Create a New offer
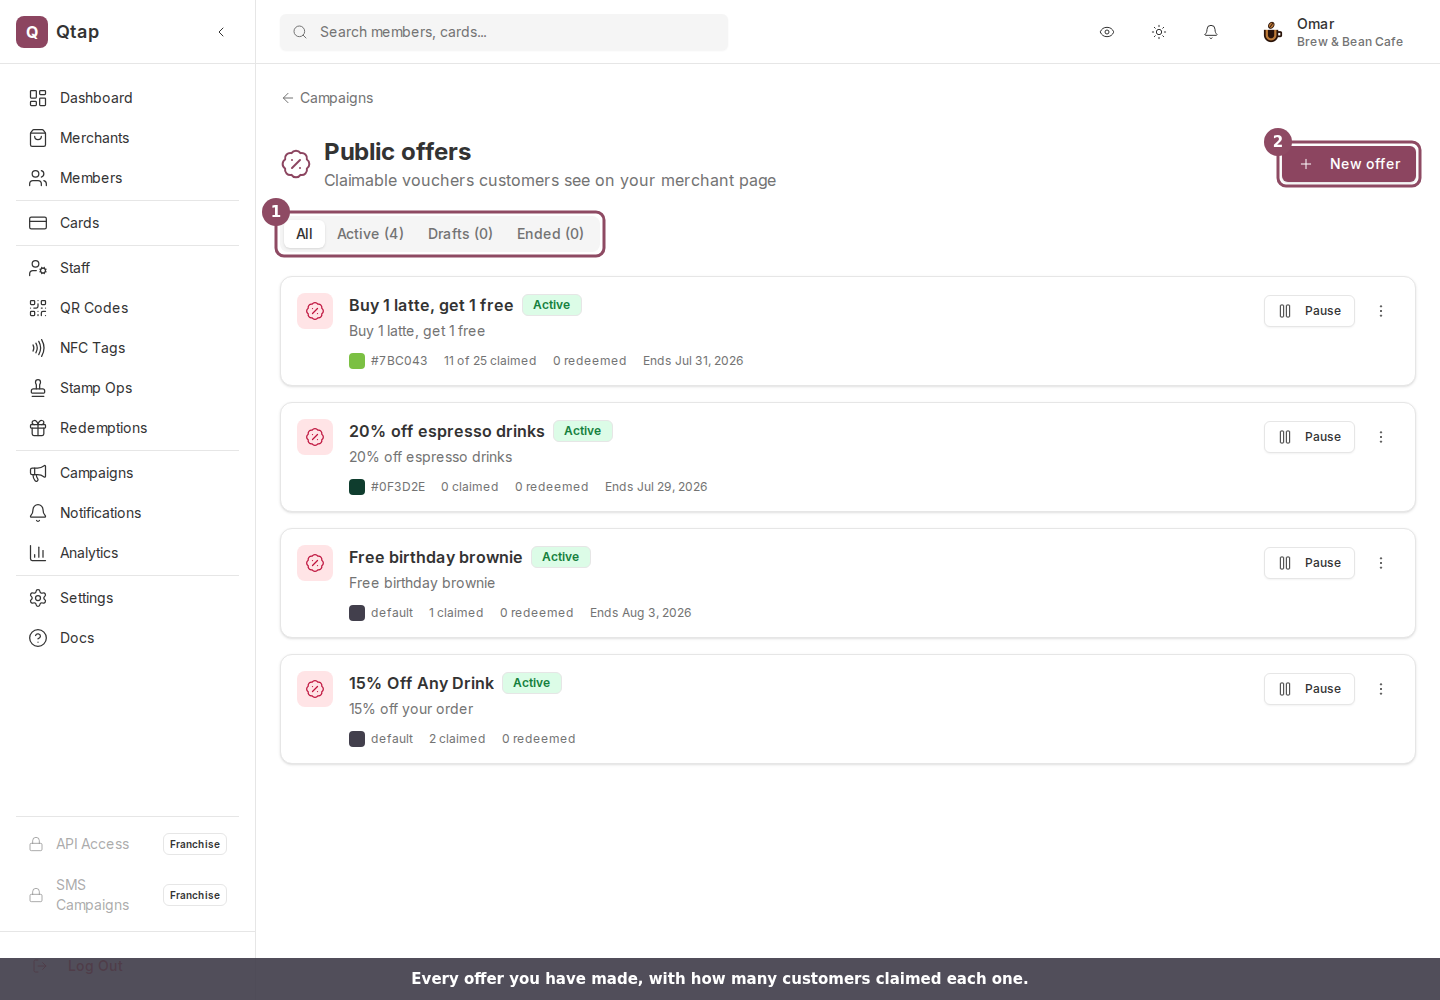 pyautogui.click(x=1349, y=164)
